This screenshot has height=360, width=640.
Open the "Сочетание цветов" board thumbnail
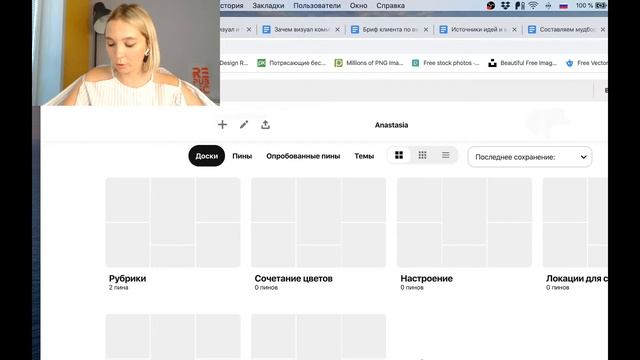318,222
